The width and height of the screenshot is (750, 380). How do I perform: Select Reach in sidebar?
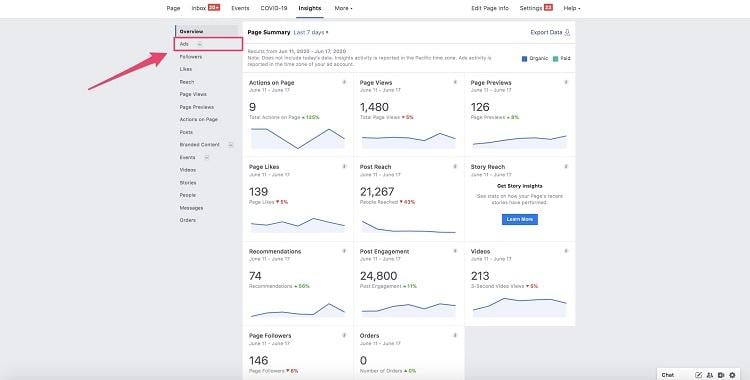(187, 82)
